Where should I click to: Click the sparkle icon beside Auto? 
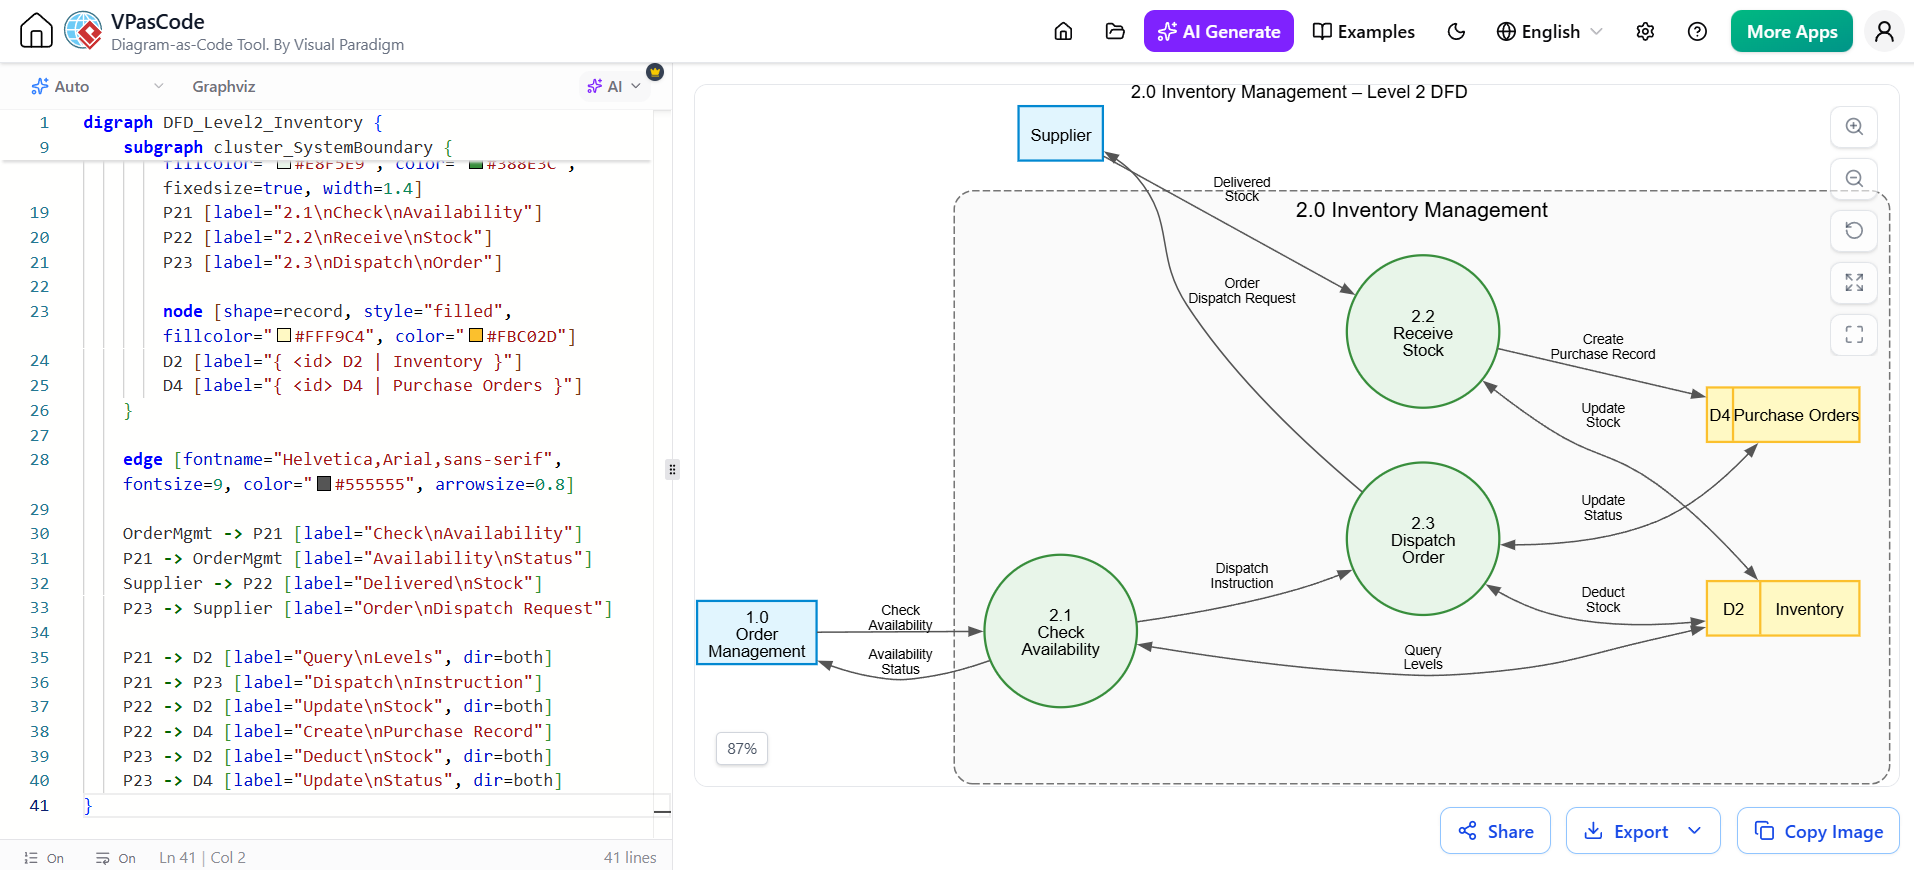(40, 87)
